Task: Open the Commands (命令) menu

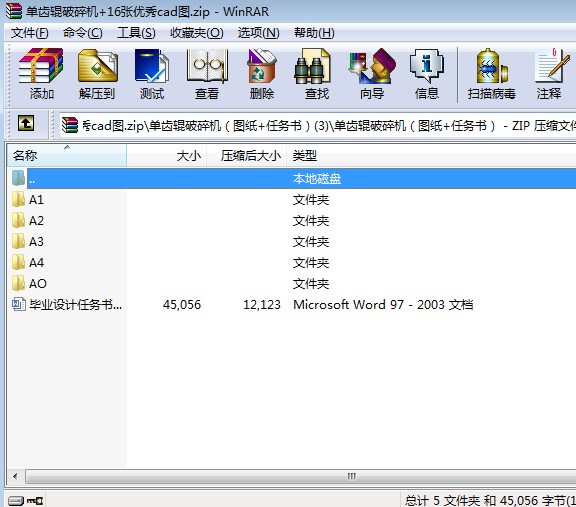Action: point(83,33)
